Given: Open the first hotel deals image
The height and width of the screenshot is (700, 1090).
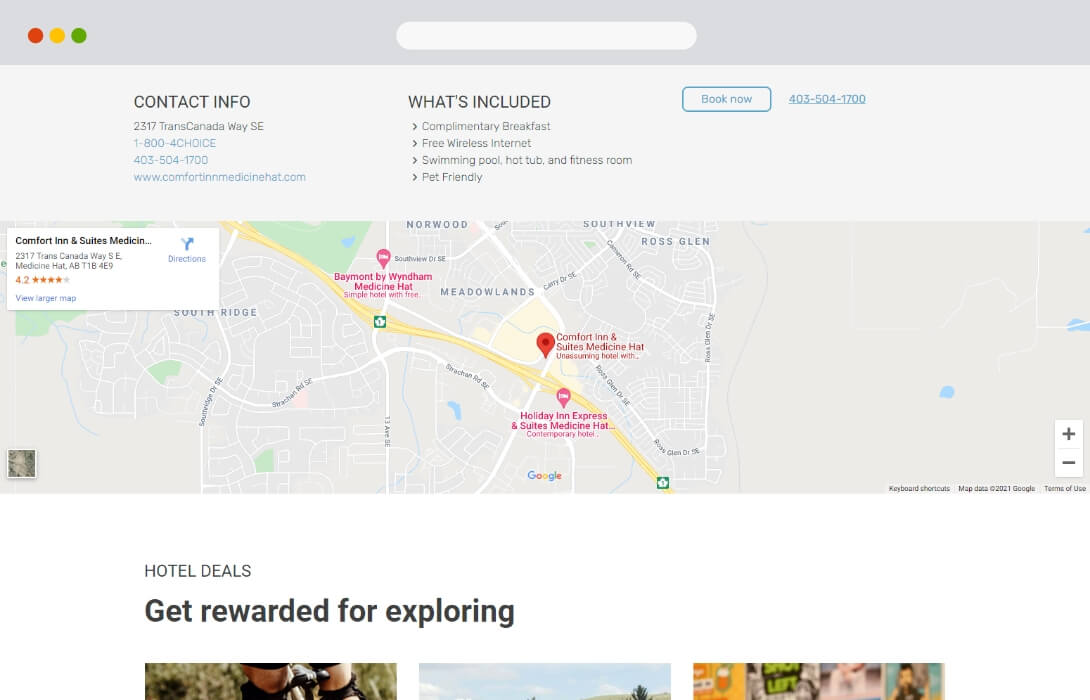Looking at the screenshot, I should tap(270, 681).
